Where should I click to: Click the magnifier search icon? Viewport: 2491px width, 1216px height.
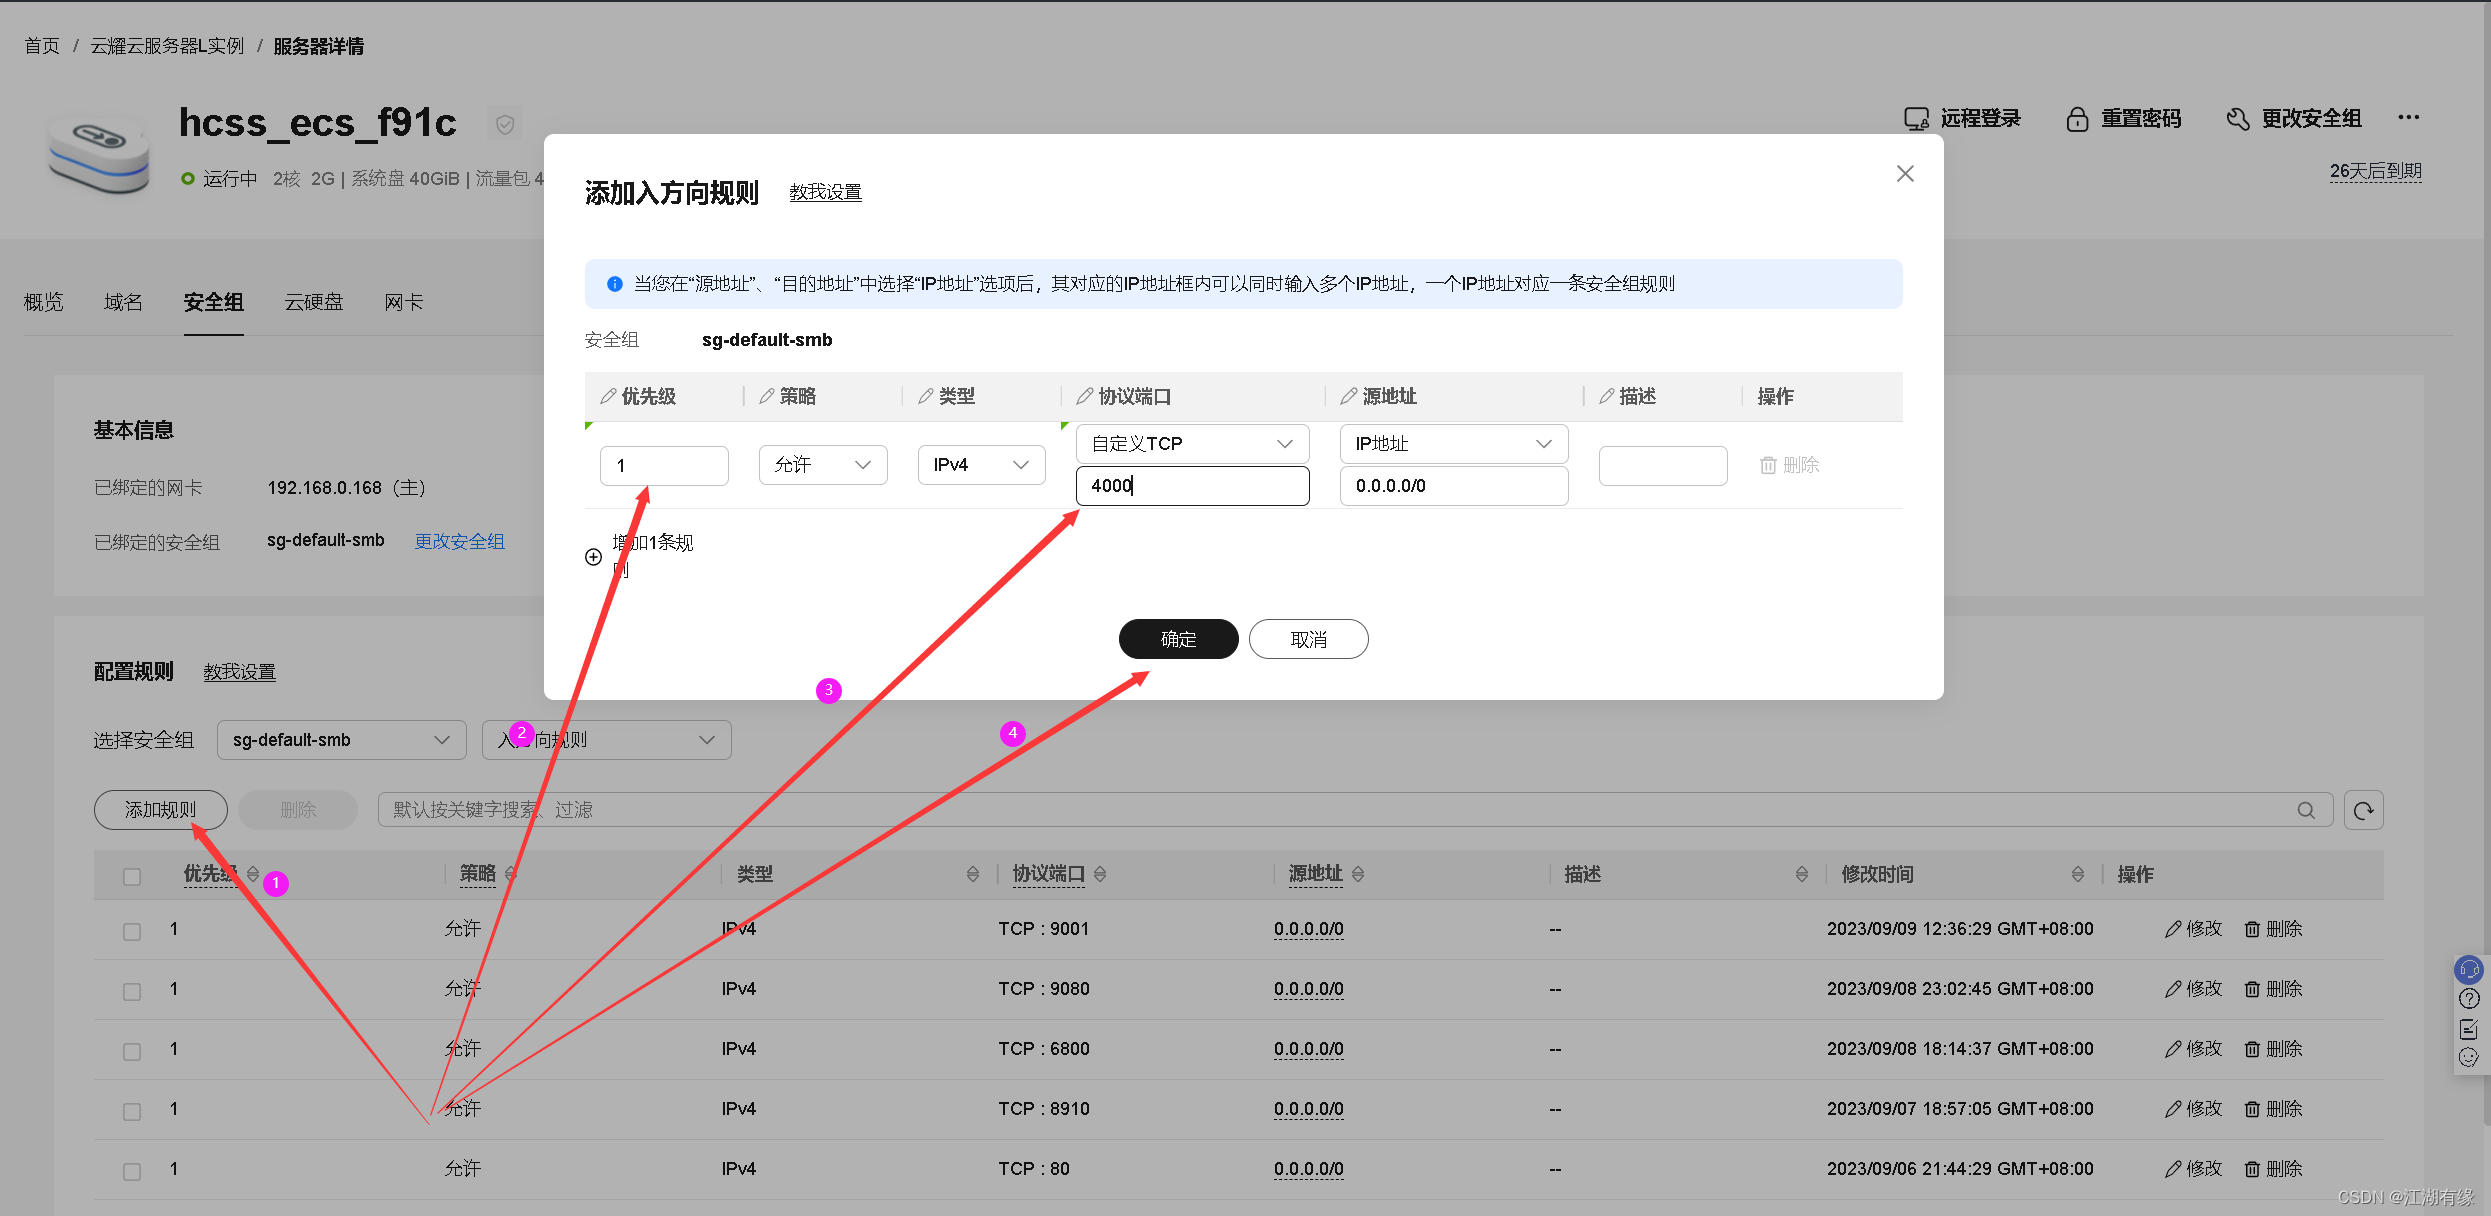[2306, 810]
